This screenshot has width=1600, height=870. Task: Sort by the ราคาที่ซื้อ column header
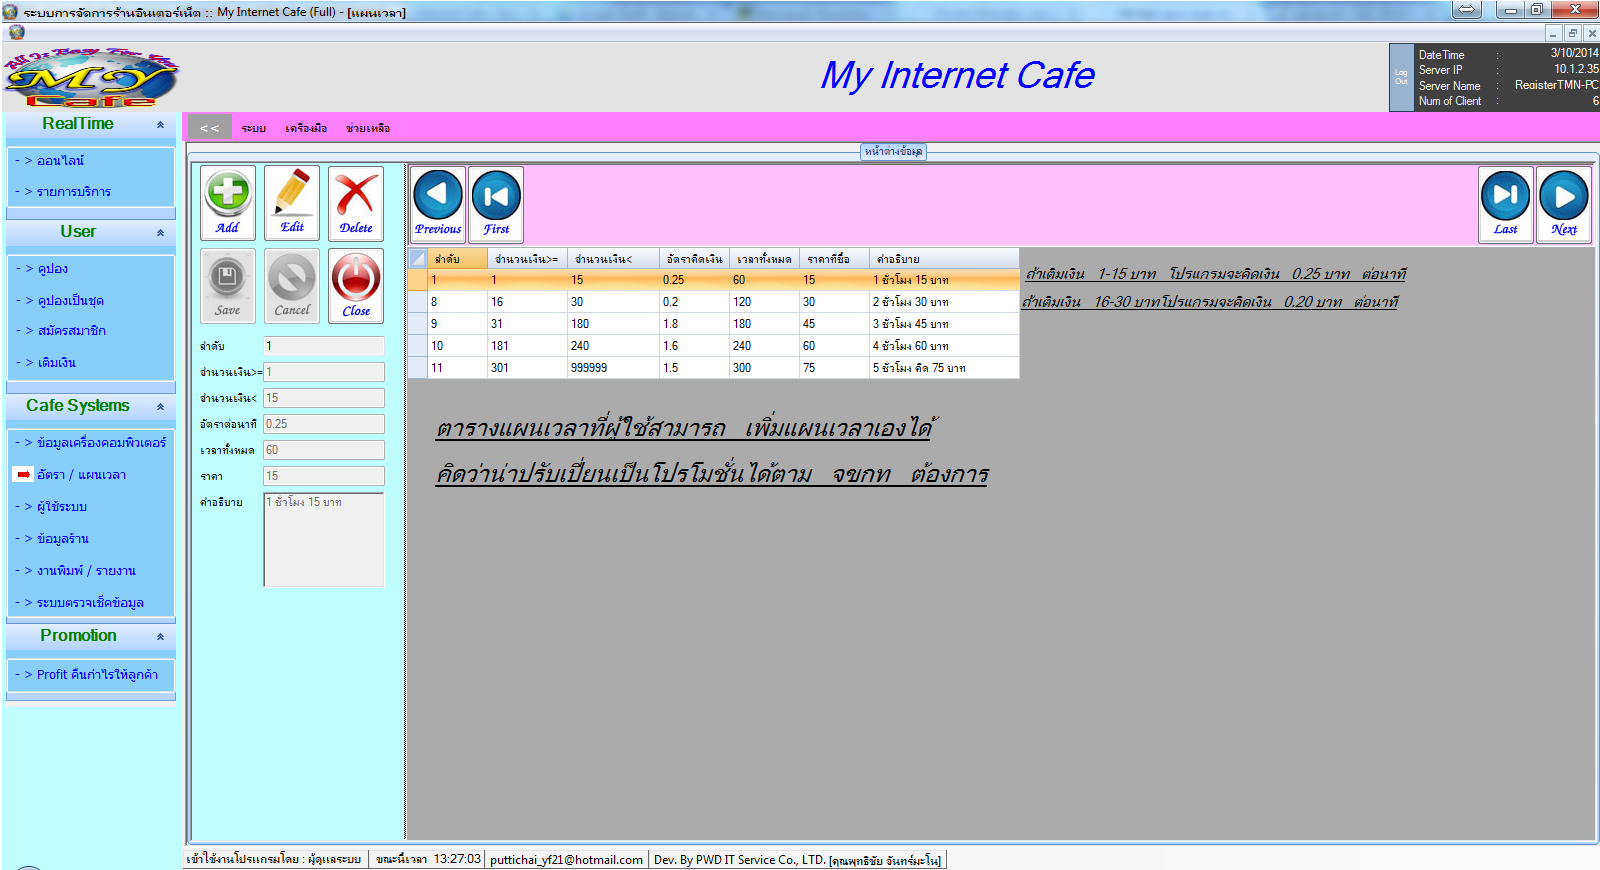[834, 259]
